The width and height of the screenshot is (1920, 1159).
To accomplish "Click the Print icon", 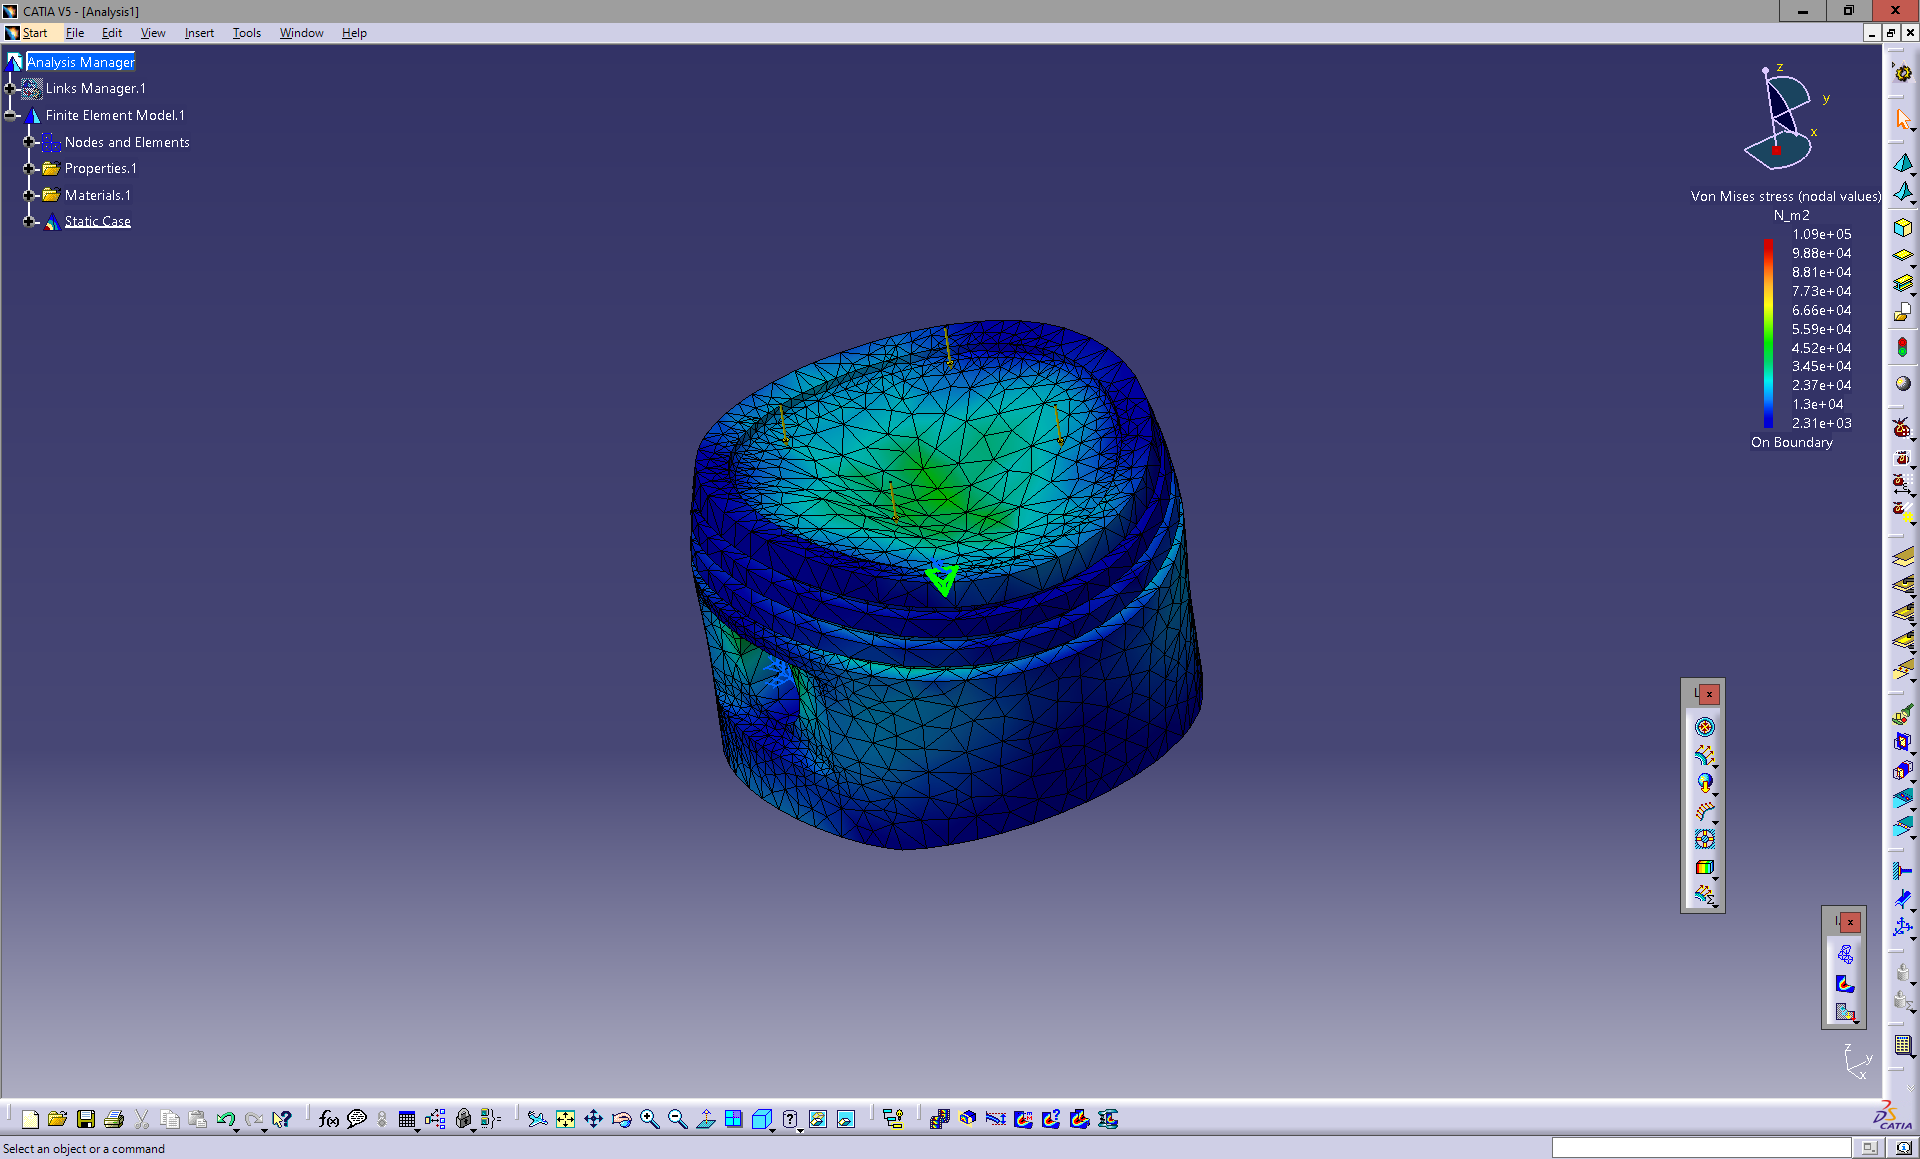I will click(x=114, y=1119).
